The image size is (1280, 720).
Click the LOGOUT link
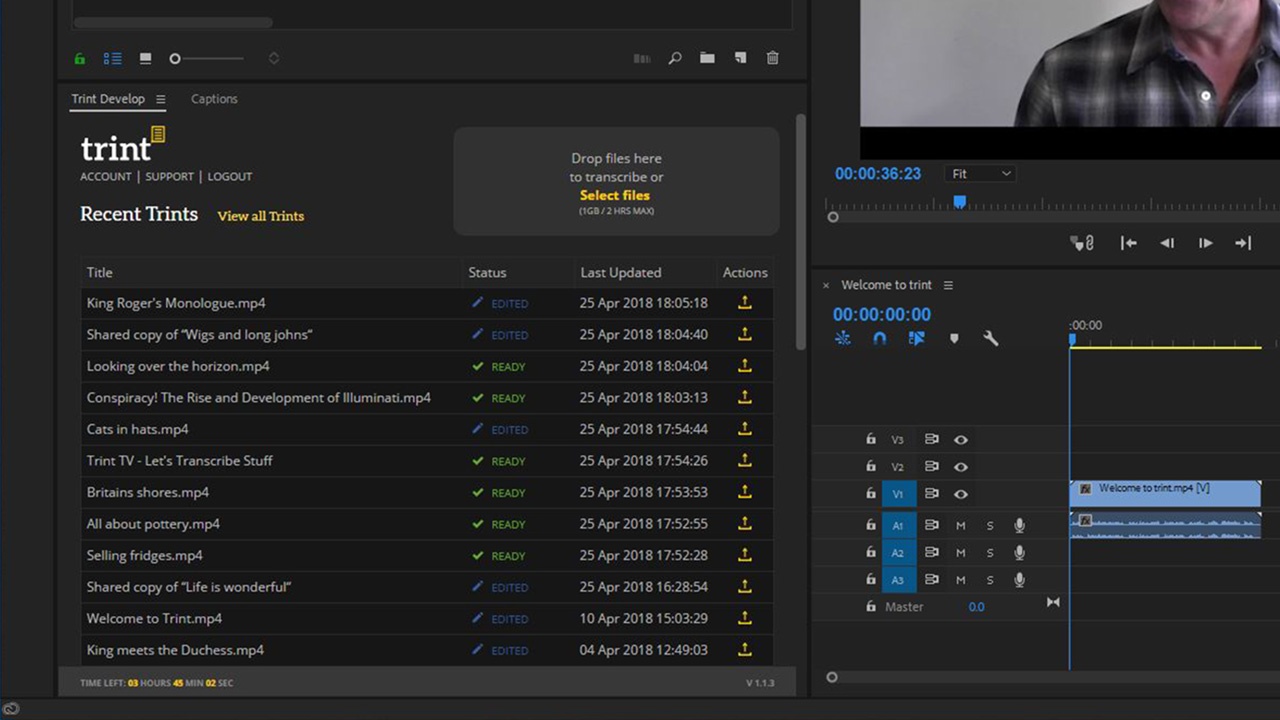pyautogui.click(x=230, y=176)
